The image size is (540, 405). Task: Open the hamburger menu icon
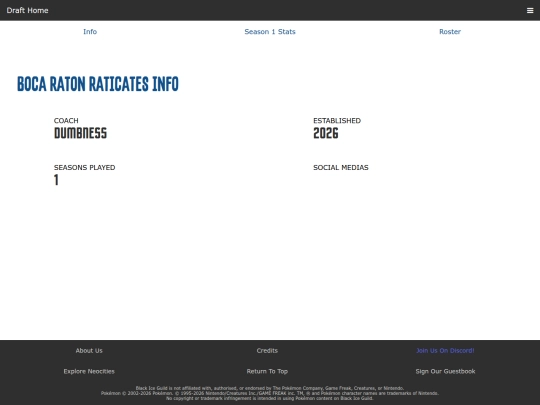coord(530,11)
